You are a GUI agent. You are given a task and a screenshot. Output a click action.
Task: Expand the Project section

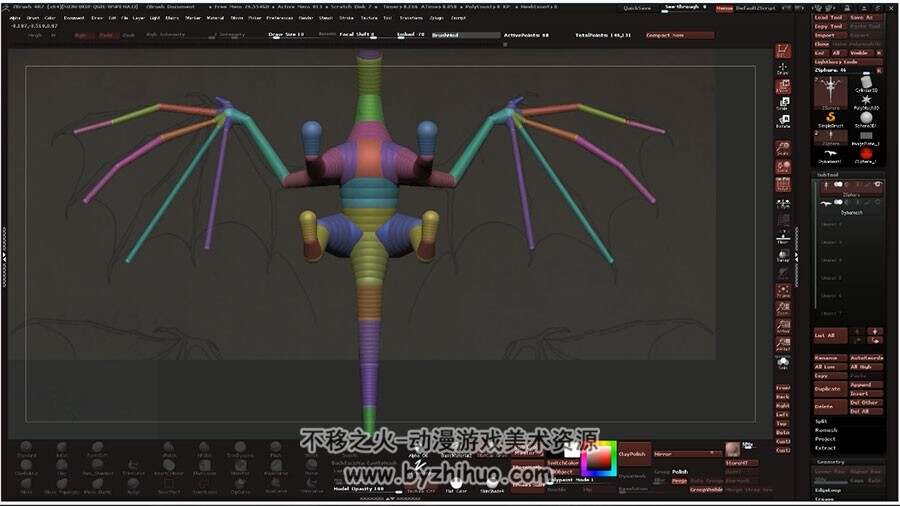click(x=826, y=439)
